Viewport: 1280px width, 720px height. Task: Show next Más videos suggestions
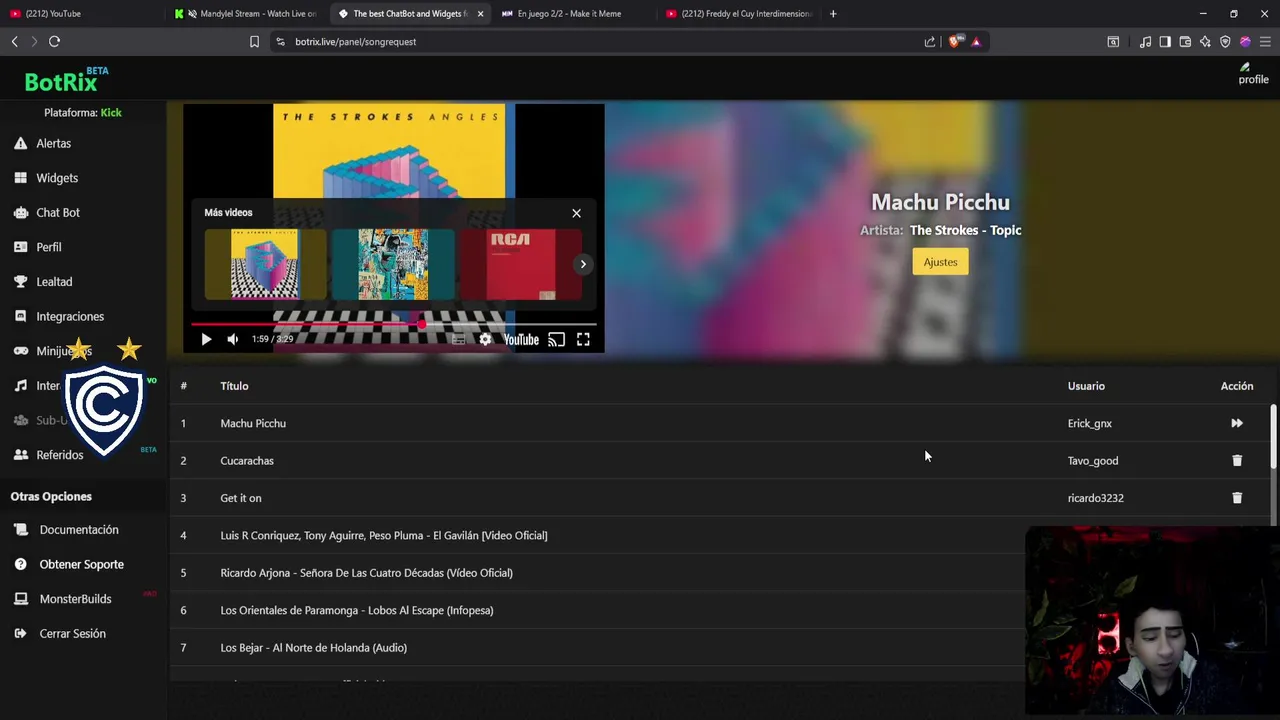click(583, 264)
